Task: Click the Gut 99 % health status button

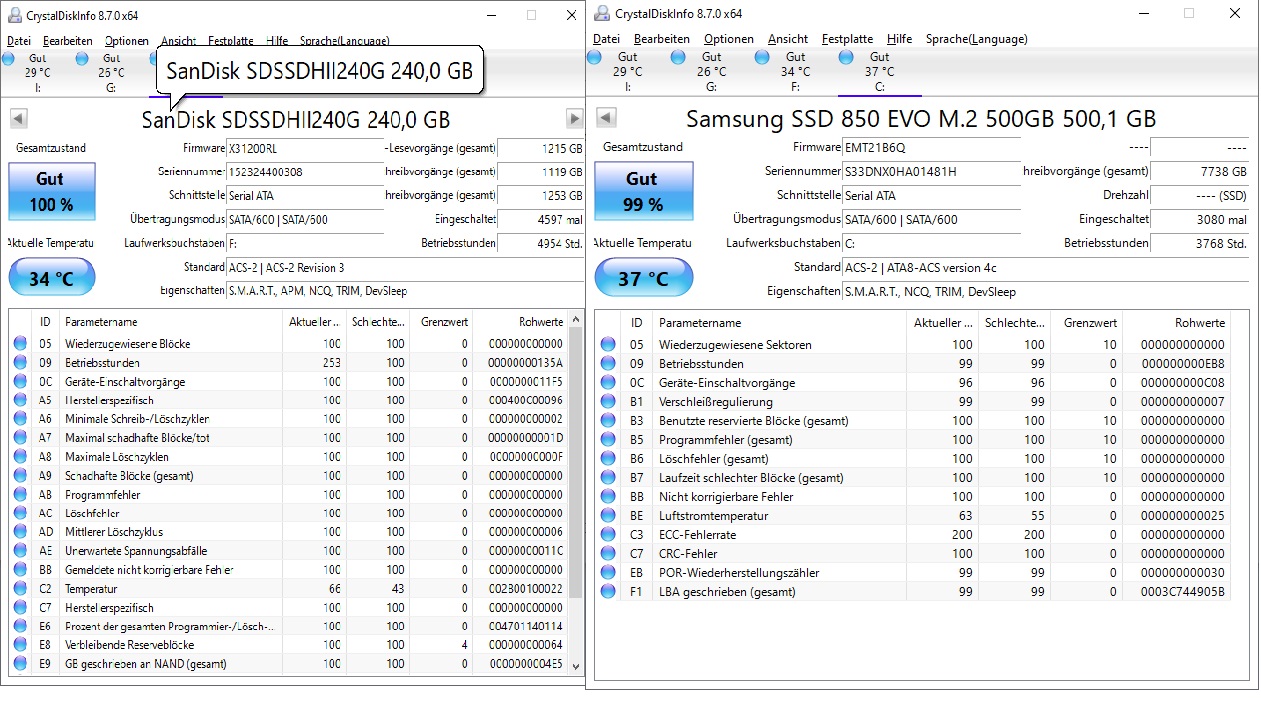Action: coord(642,191)
